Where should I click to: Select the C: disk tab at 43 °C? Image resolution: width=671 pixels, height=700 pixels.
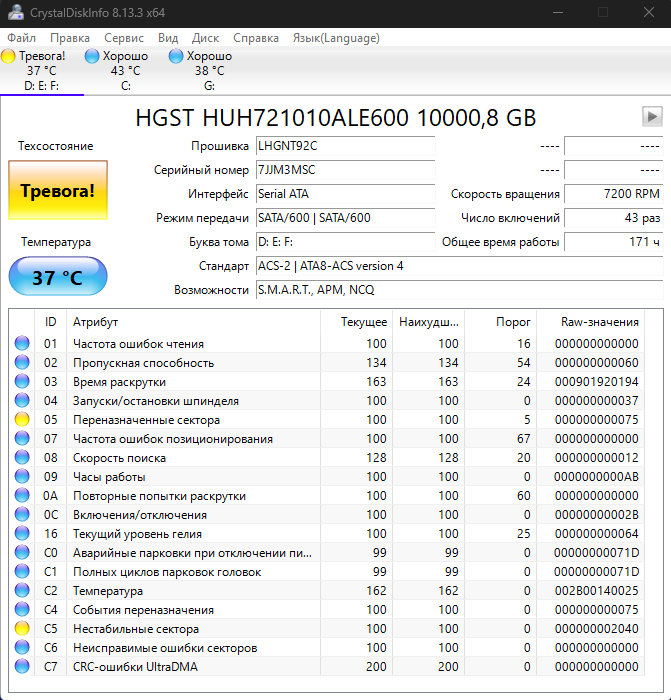[x=125, y=71]
